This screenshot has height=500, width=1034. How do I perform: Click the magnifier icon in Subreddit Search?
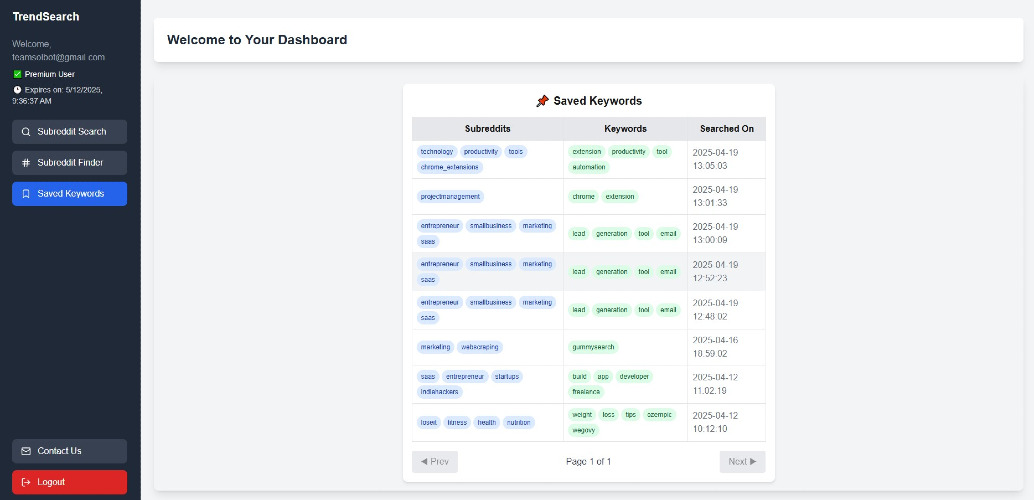[x=26, y=132]
